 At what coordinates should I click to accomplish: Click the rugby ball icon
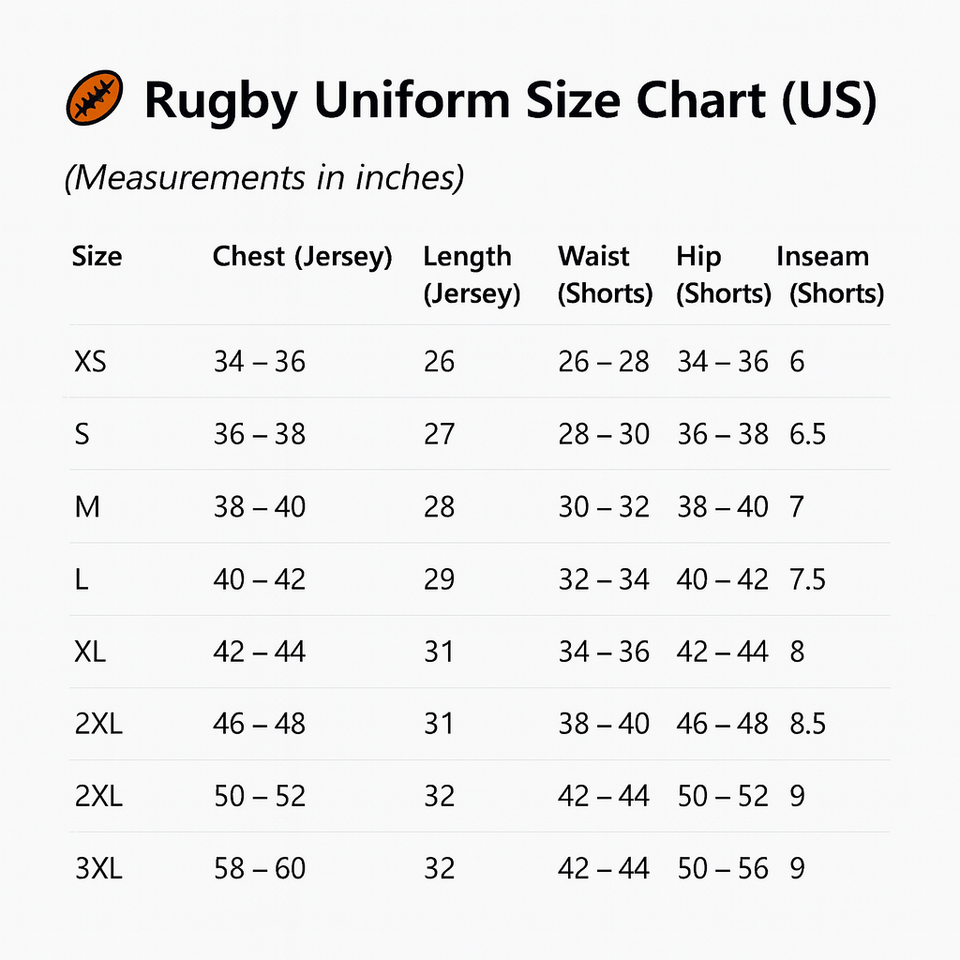(93, 98)
